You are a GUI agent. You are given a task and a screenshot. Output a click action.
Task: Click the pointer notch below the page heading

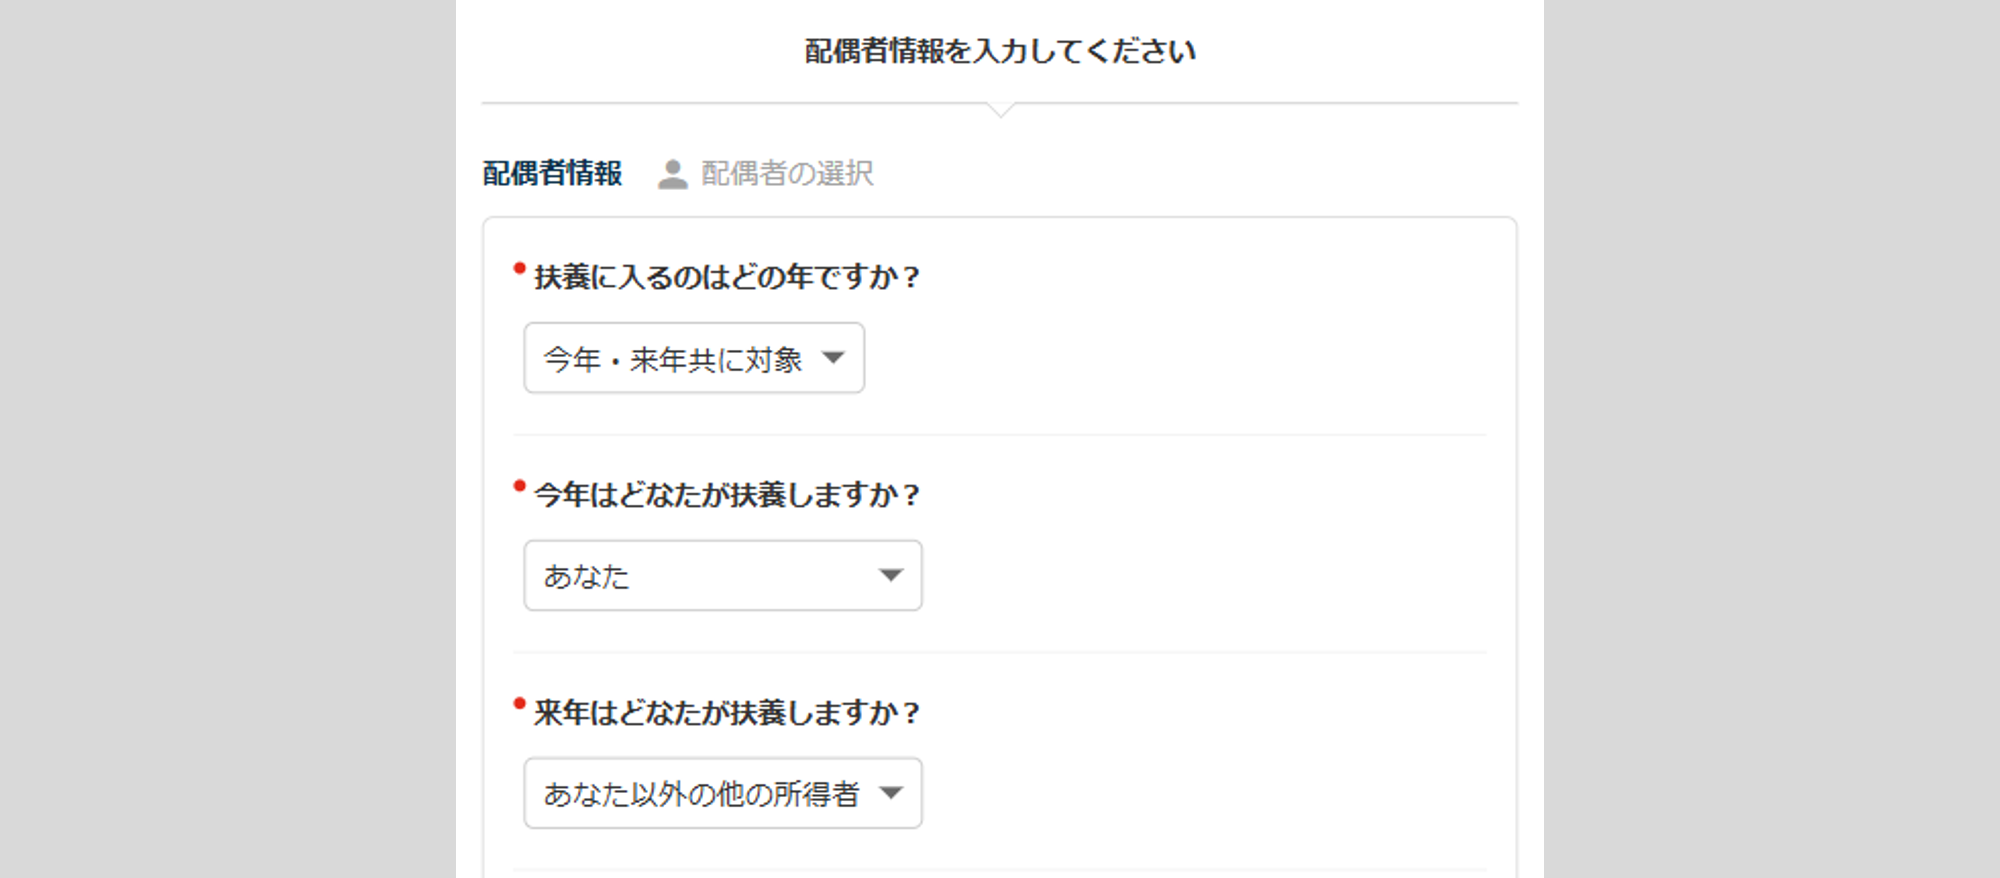coord(1000,109)
